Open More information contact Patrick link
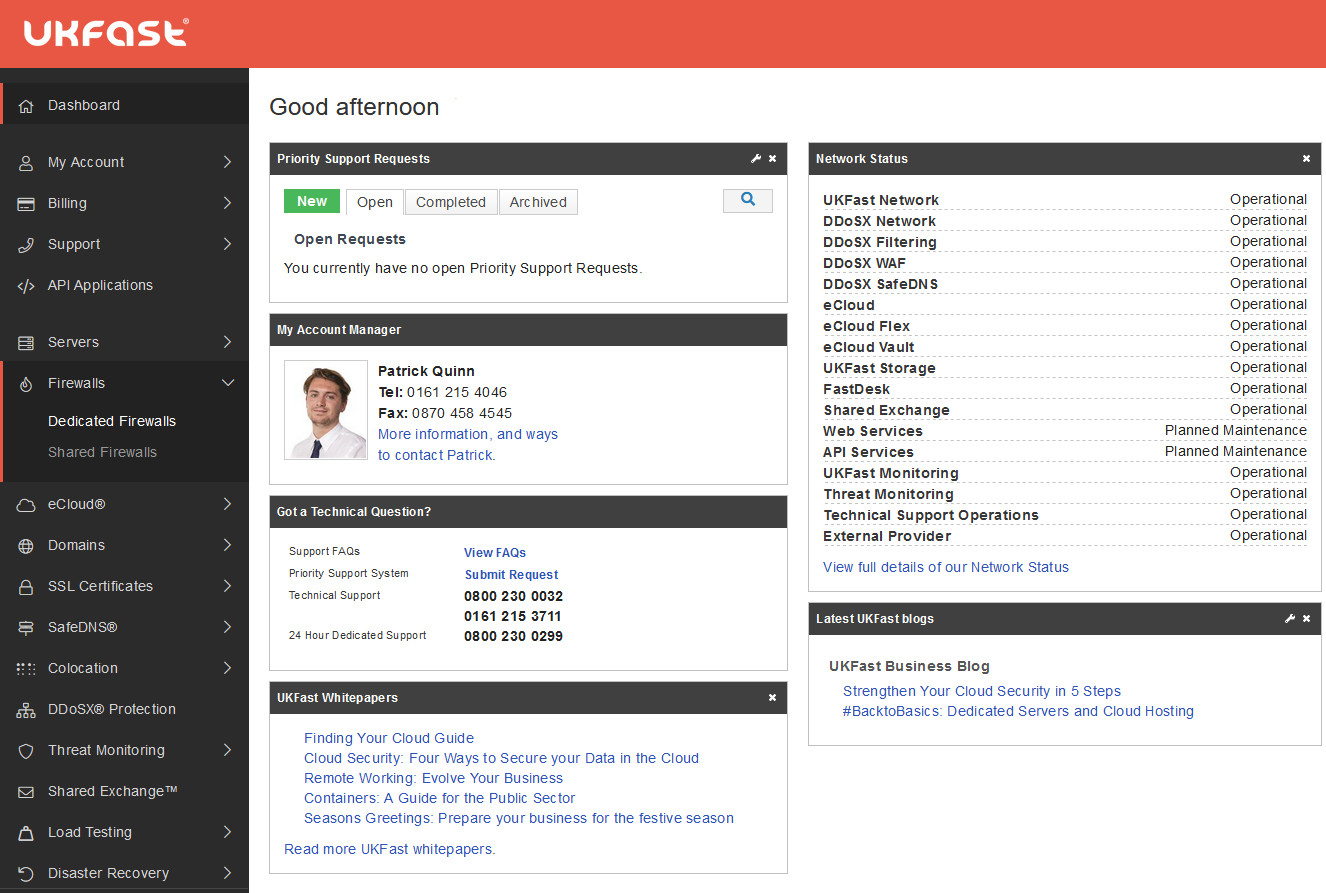This screenshot has height=893, width=1326. click(467, 444)
